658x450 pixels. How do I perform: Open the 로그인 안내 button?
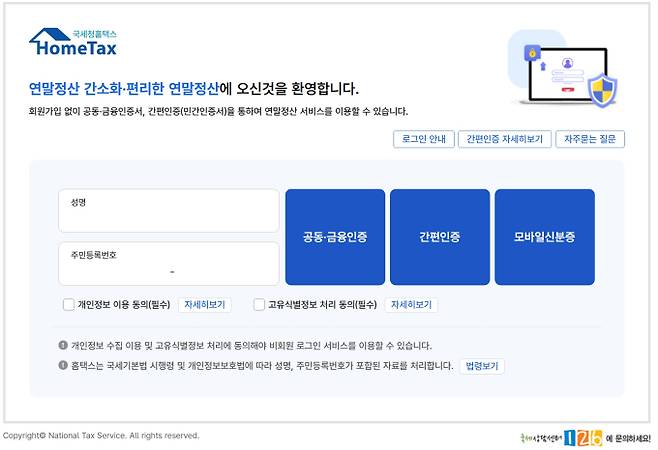[x=424, y=139]
